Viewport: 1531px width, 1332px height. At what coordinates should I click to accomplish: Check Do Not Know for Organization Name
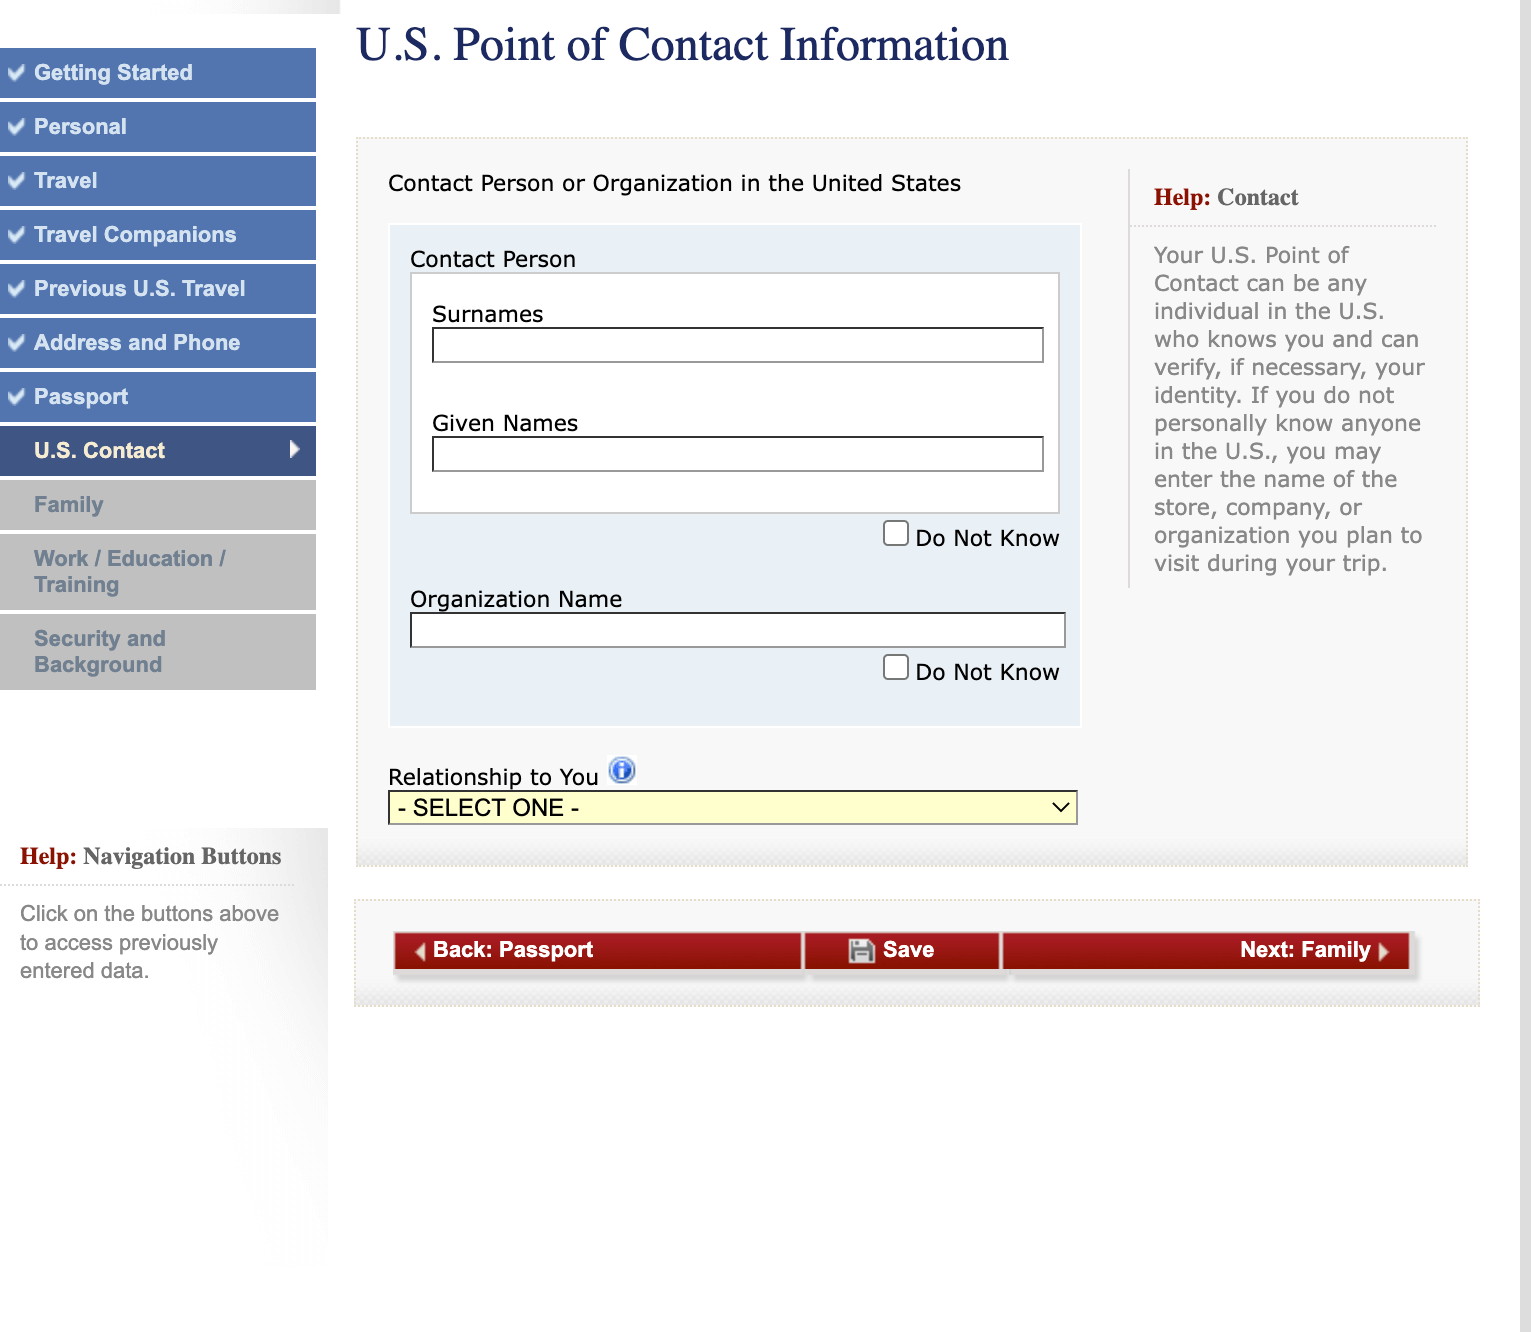[896, 667]
